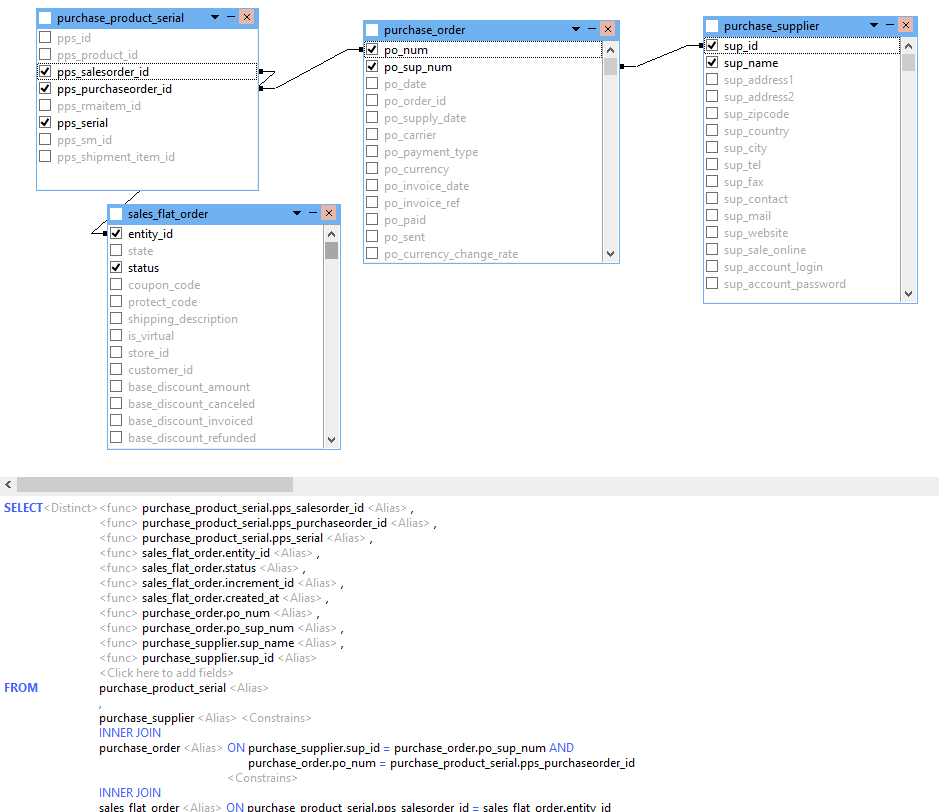Click the <Distinct> placeholder after SELECT
The width and height of the screenshot is (939, 812).
click(x=71, y=508)
